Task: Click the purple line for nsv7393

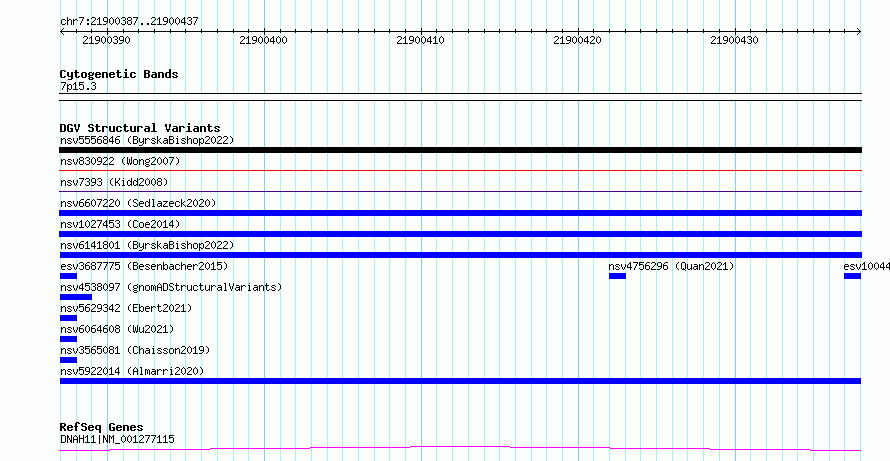Action: click(460, 191)
